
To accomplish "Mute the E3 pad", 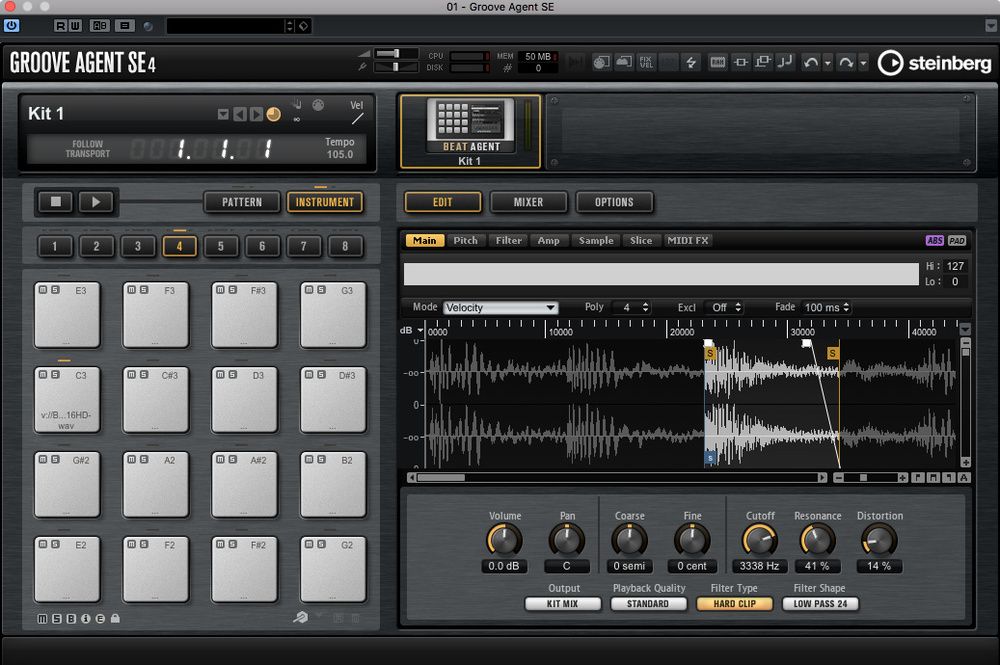I will (x=43, y=290).
